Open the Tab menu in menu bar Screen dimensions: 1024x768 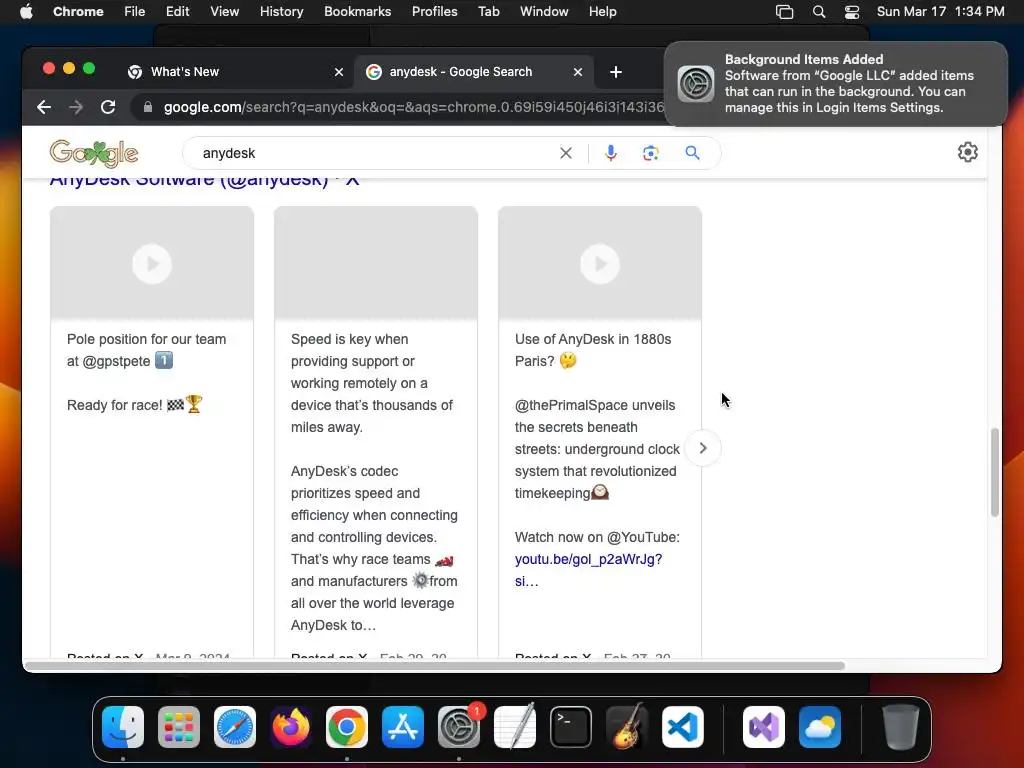coord(488,12)
